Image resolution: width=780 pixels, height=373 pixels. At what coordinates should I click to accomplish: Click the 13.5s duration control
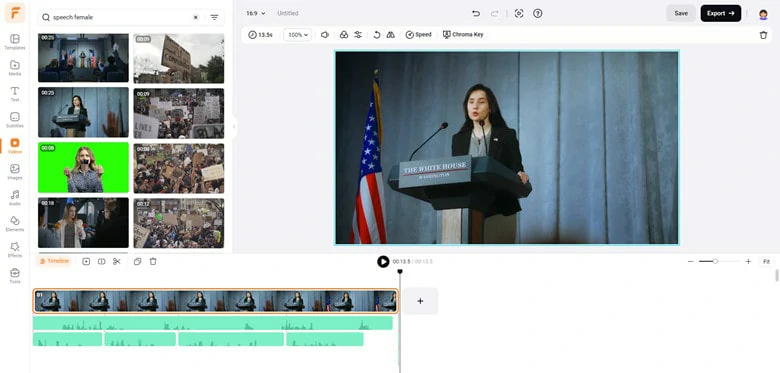pos(261,35)
